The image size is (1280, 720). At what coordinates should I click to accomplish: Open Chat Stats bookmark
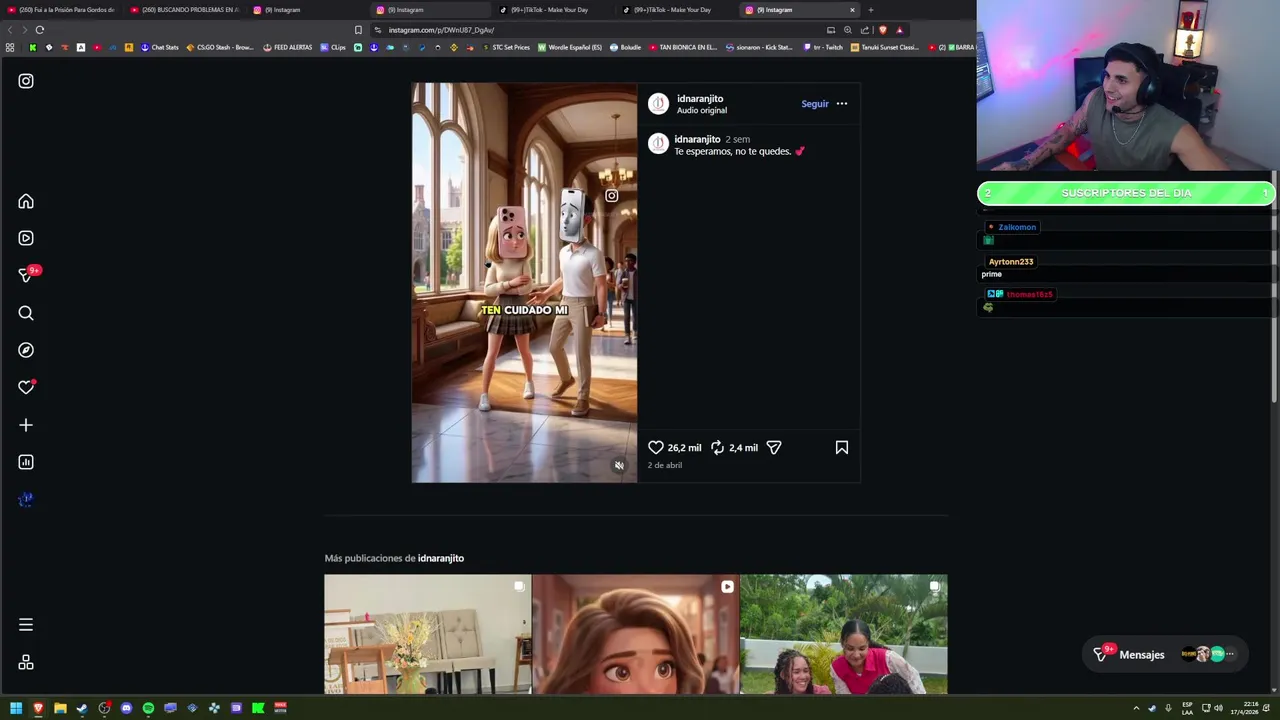coord(160,47)
